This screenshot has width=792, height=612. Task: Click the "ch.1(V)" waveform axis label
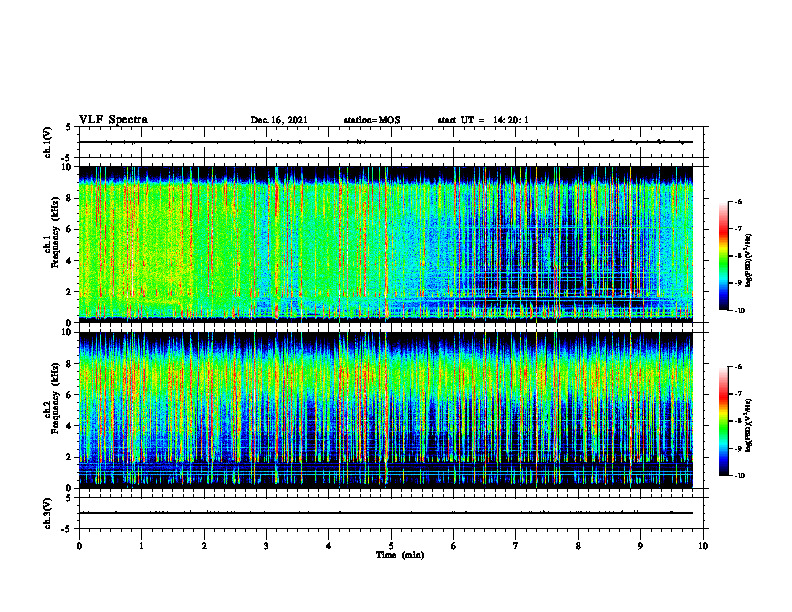pos(47,142)
